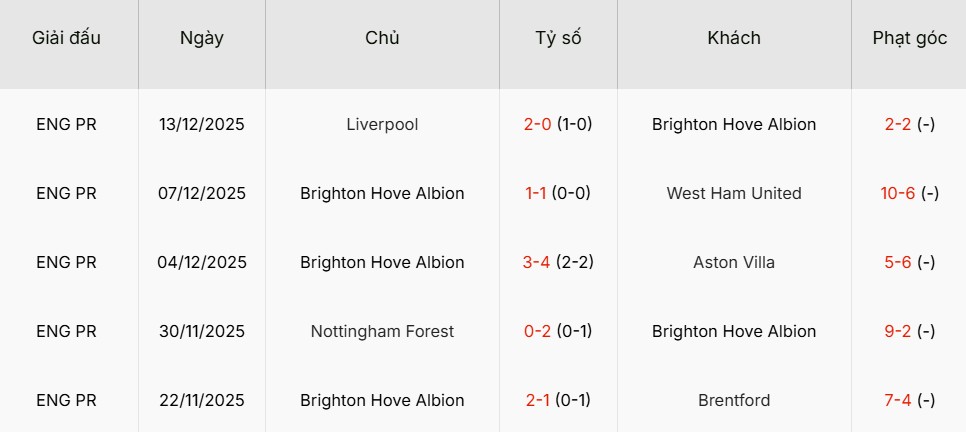Click the Aston Villa team name
Screen dimensions: 966x432
pos(734,263)
